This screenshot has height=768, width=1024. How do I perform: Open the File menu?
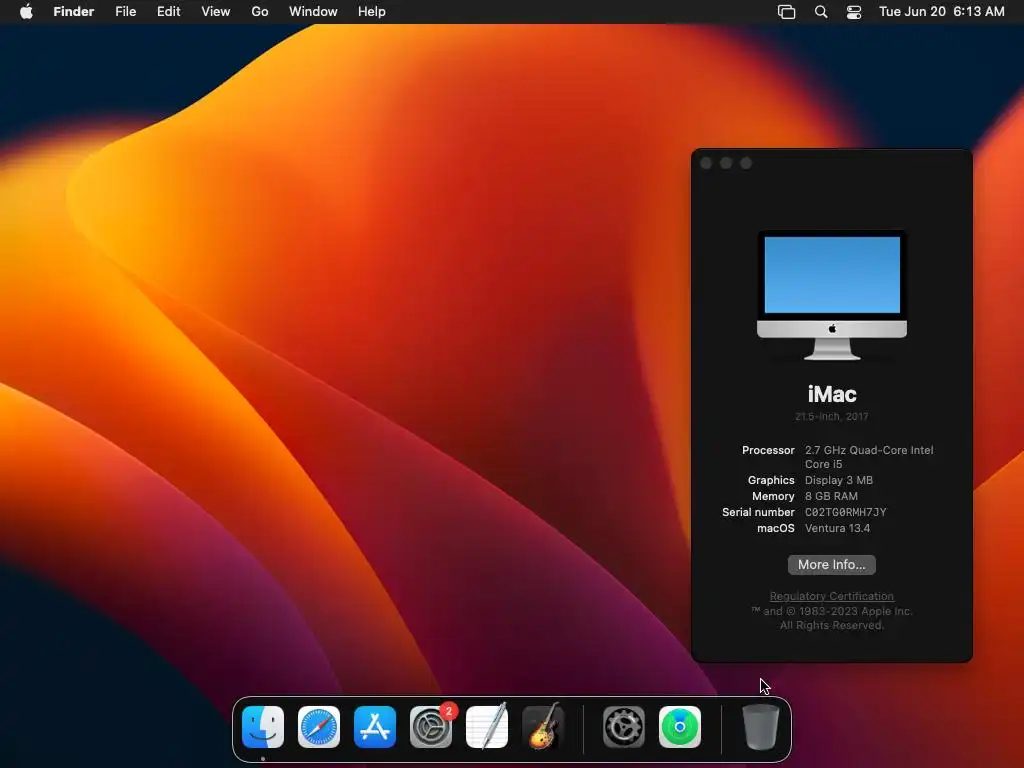125,12
